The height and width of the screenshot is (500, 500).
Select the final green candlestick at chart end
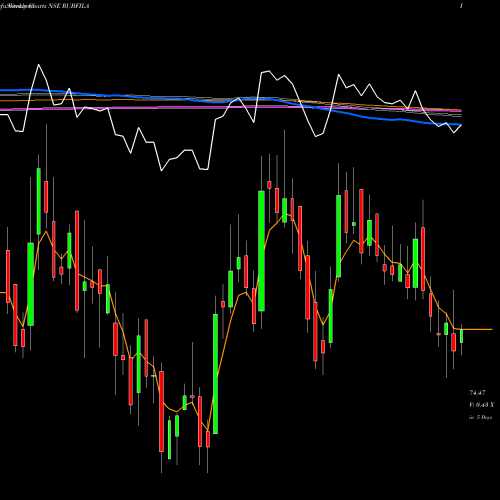[x=462, y=336]
